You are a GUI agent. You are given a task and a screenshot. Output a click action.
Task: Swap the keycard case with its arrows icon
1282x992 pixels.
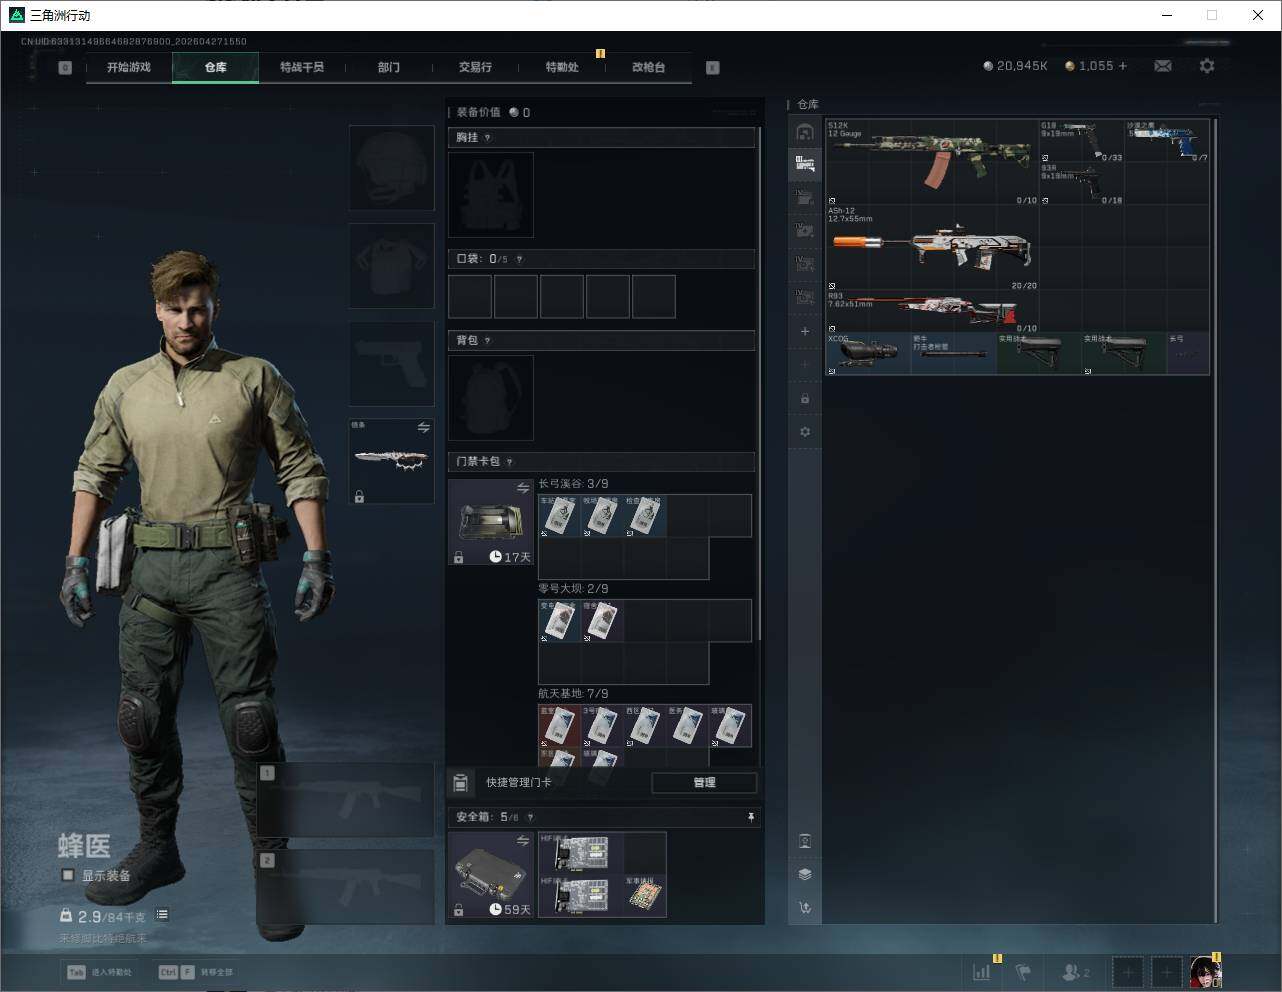pyautogui.click(x=522, y=488)
